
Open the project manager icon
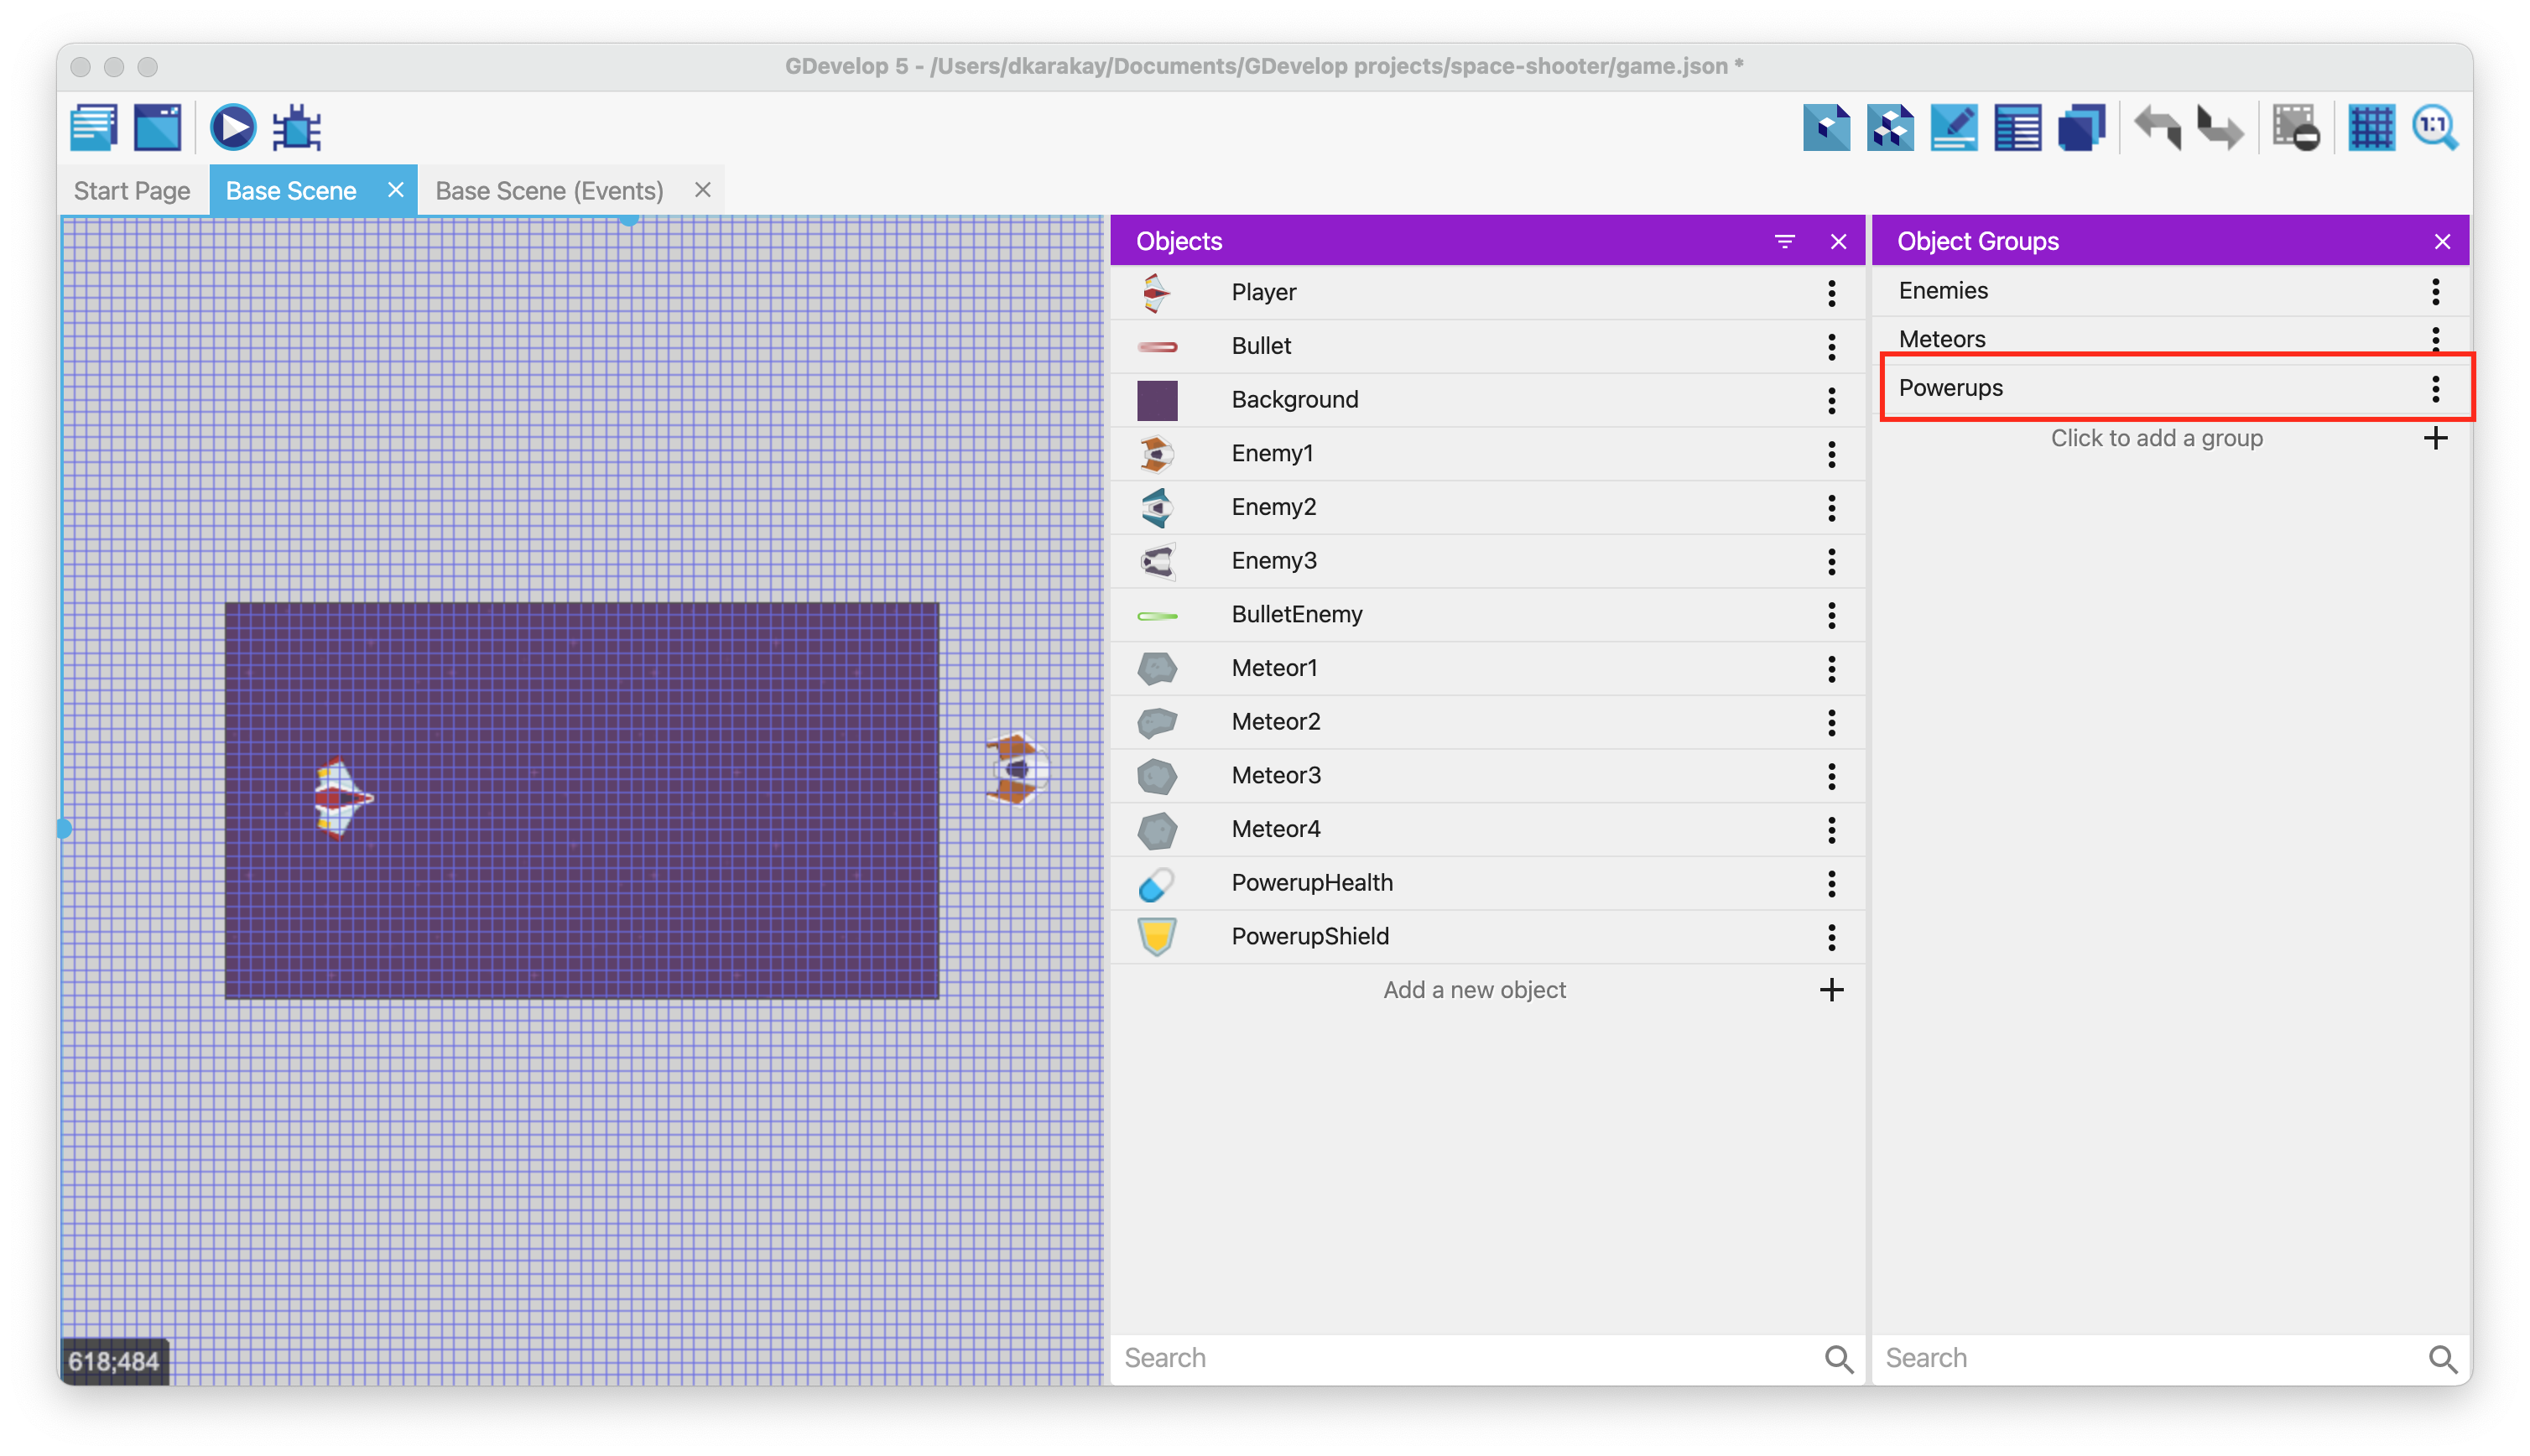click(x=94, y=128)
